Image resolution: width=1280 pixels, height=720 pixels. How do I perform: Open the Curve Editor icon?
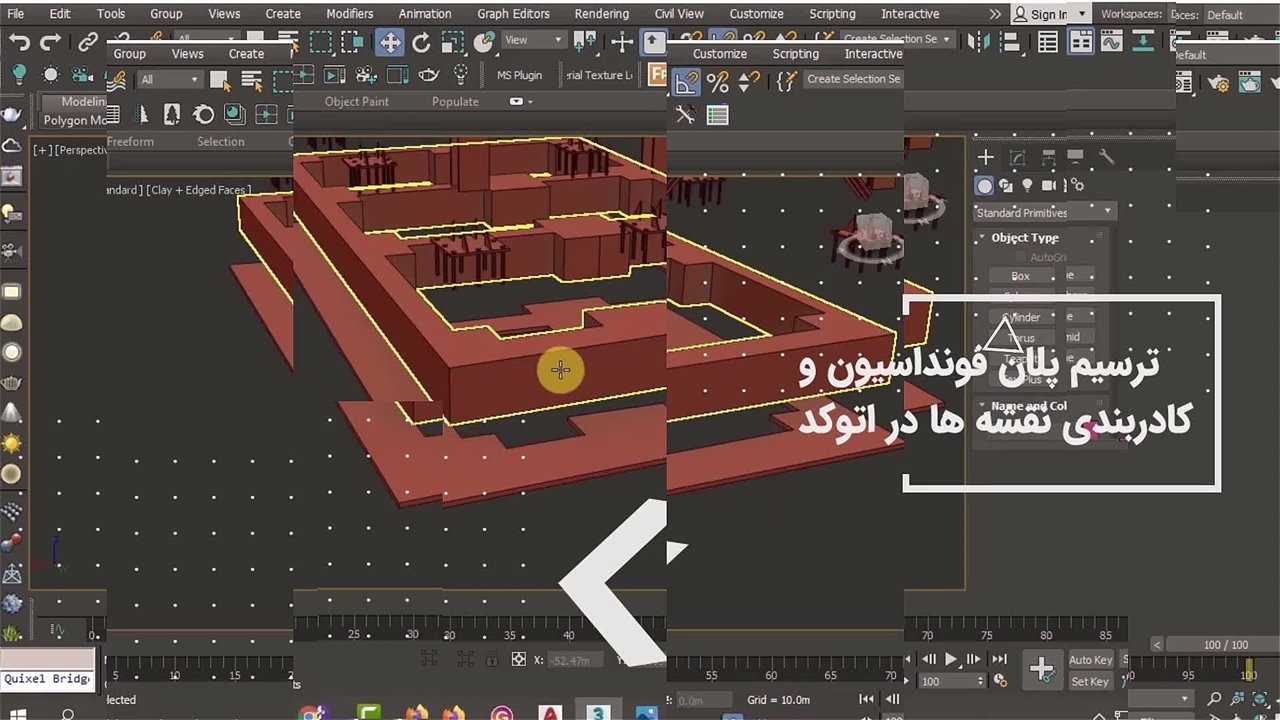point(1111,42)
